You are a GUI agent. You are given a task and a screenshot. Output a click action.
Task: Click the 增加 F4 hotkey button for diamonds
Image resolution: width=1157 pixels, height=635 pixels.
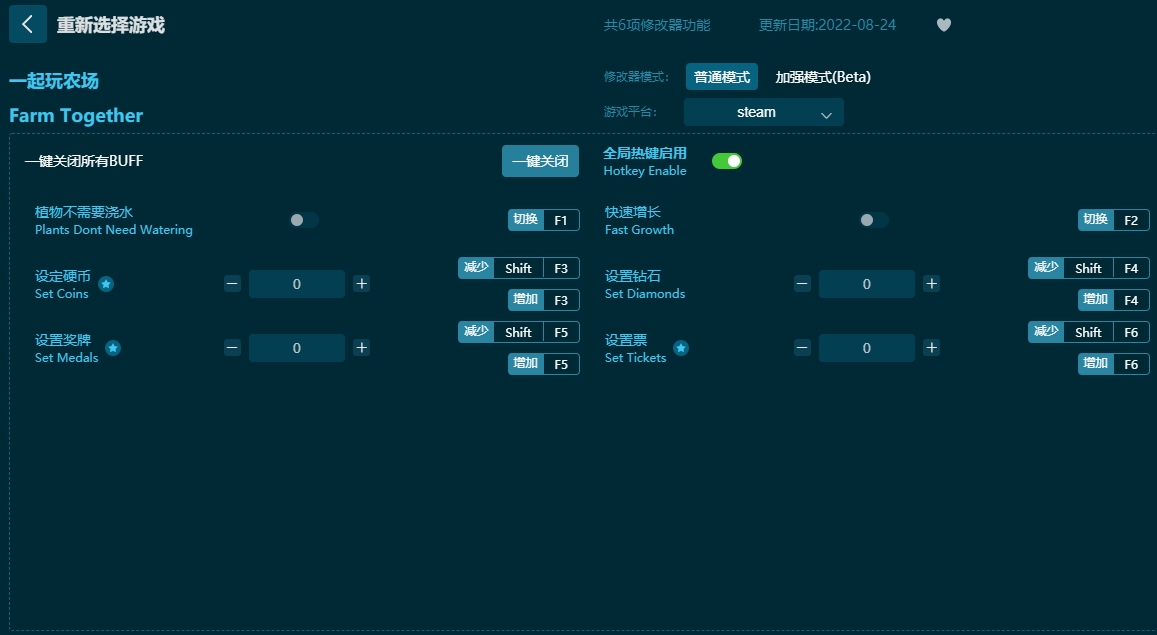(1113, 300)
